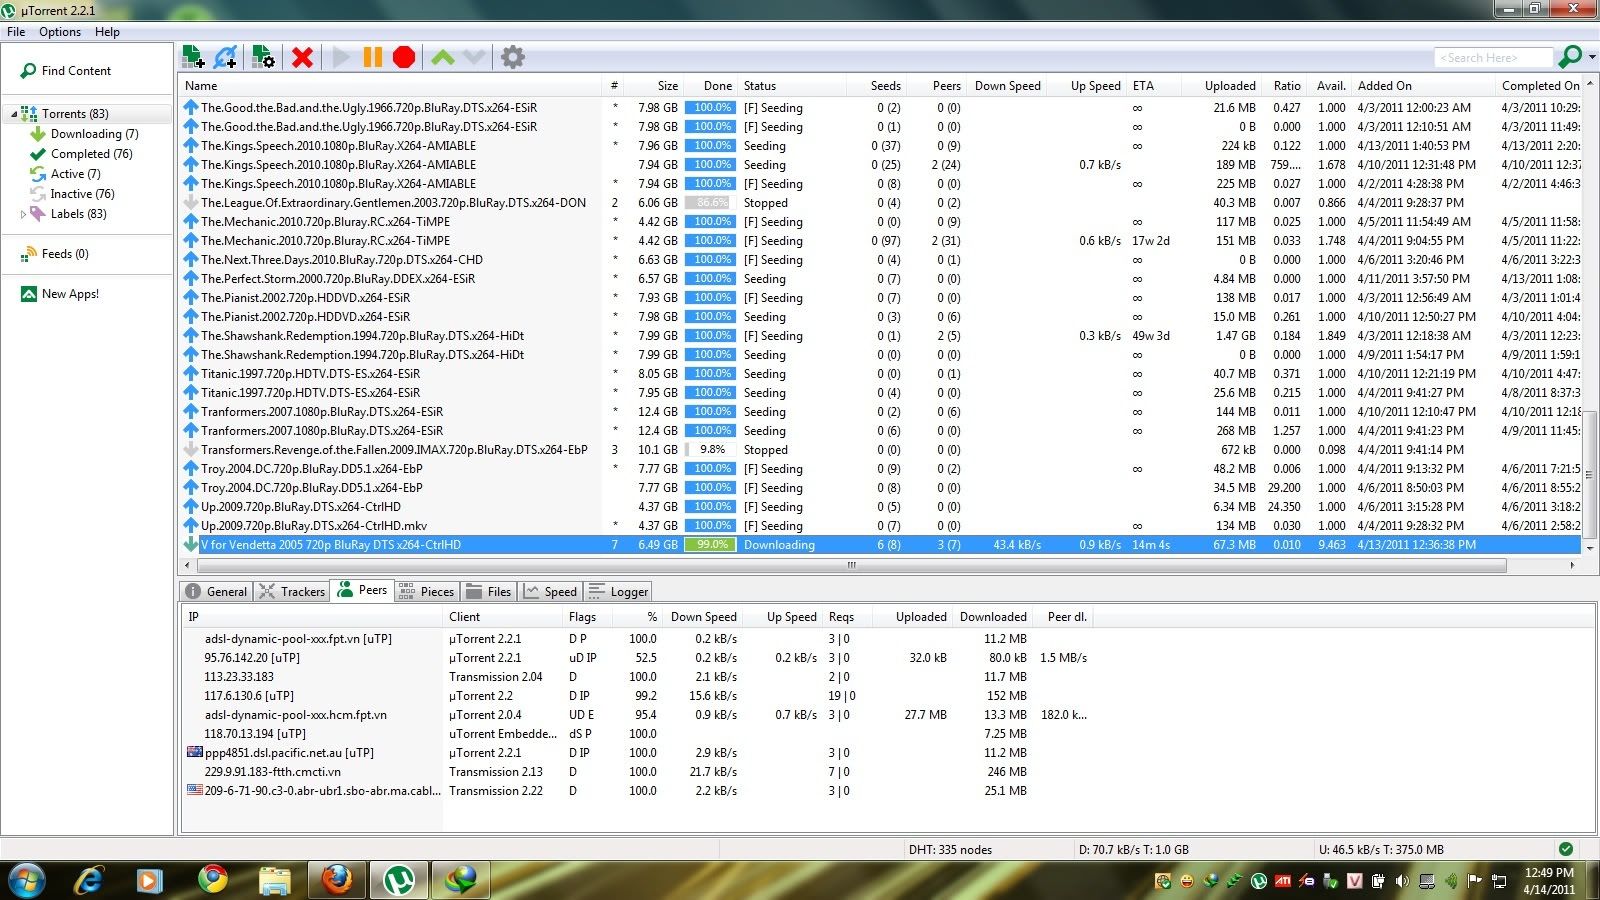
Task: Sort torrents by Name column header
Action: [390, 86]
